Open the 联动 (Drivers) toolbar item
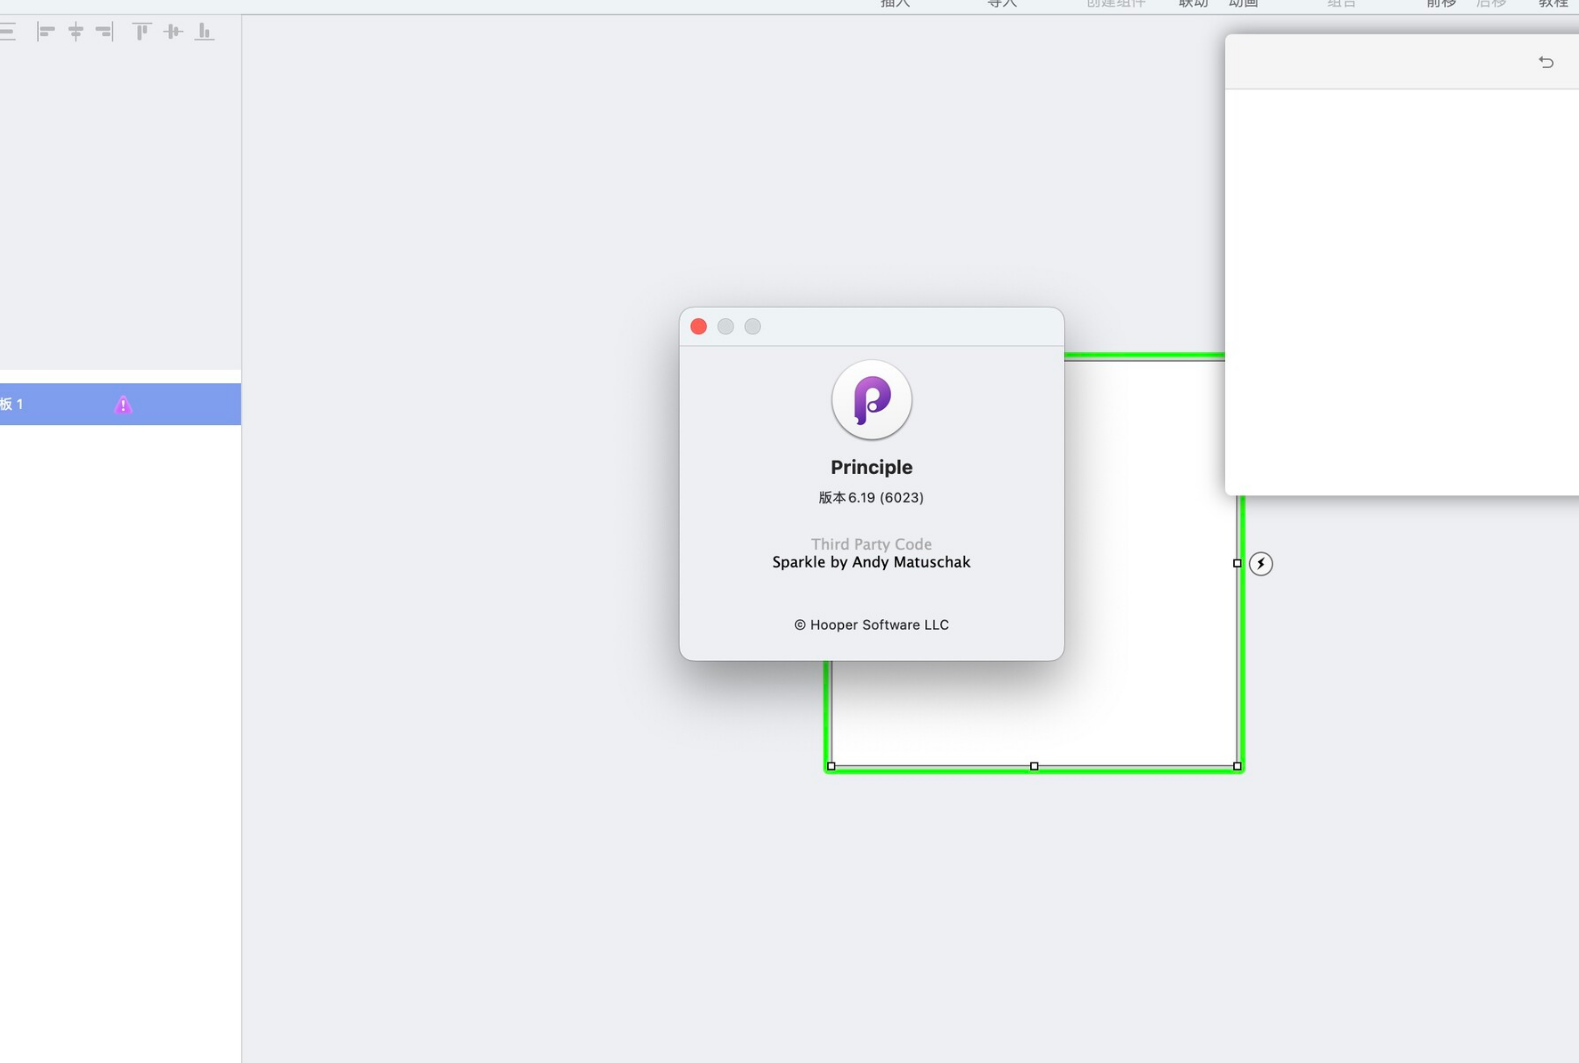Viewport: 1579px width, 1063px height. (1193, 4)
